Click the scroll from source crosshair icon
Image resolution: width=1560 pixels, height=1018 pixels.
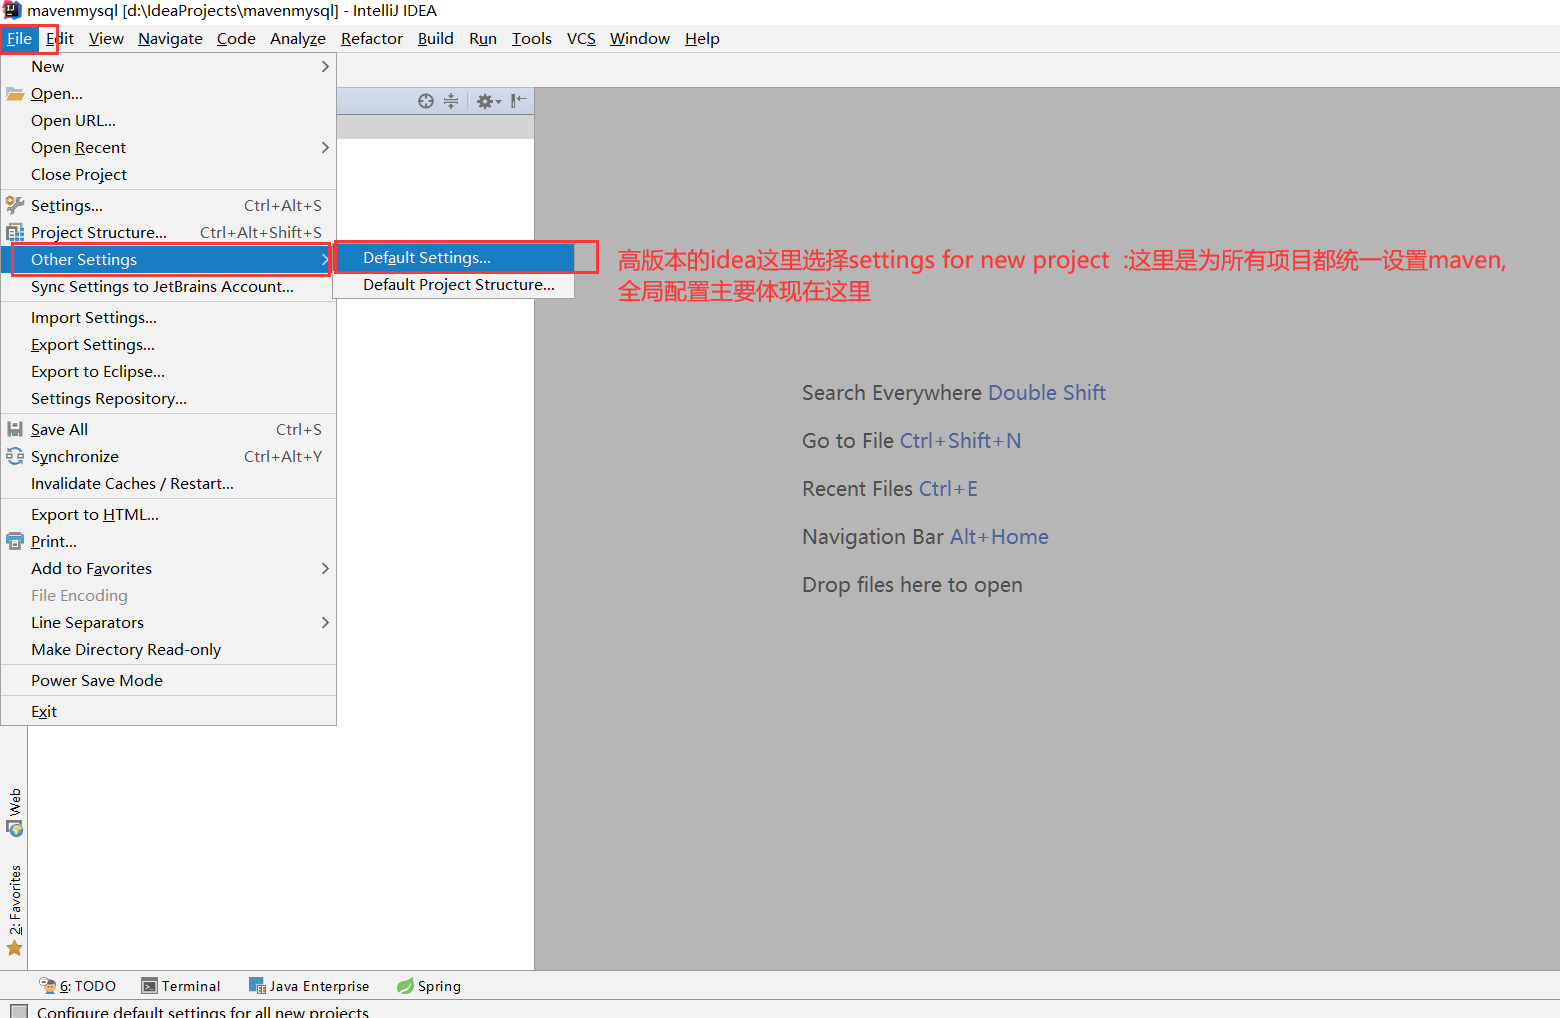click(426, 101)
